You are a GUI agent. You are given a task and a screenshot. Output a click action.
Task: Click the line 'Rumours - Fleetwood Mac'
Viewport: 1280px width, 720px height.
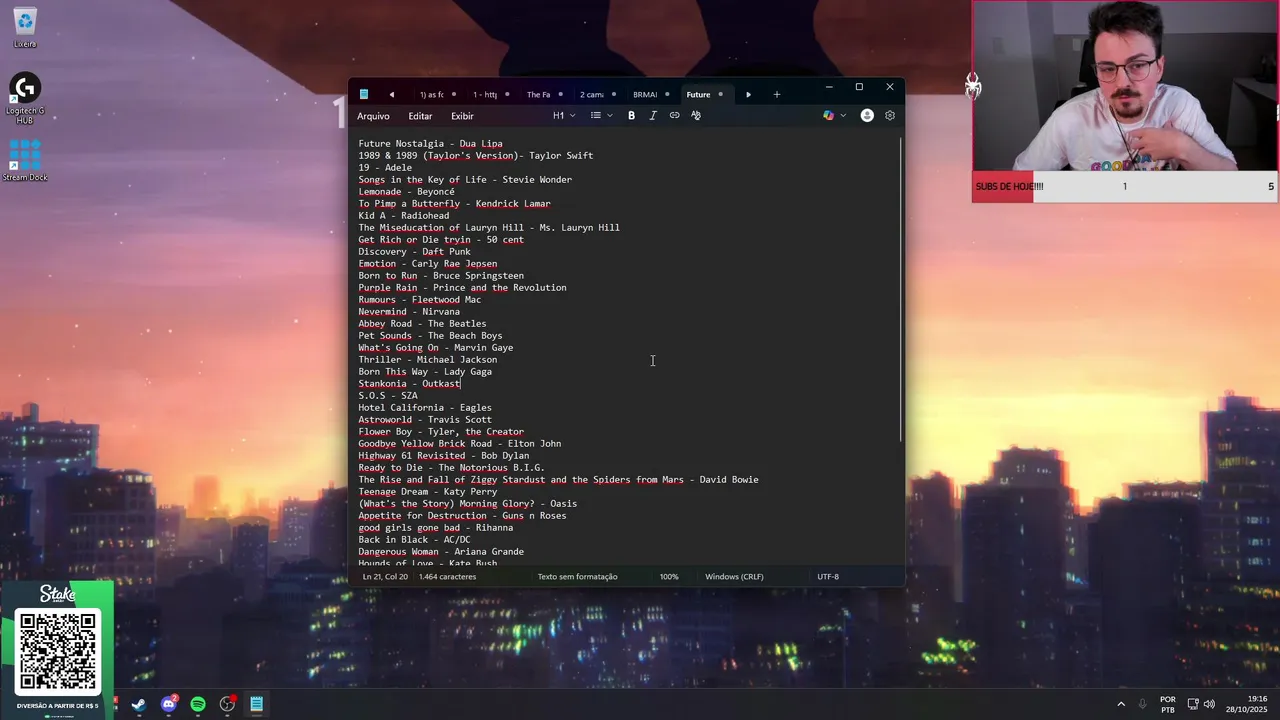(419, 300)
